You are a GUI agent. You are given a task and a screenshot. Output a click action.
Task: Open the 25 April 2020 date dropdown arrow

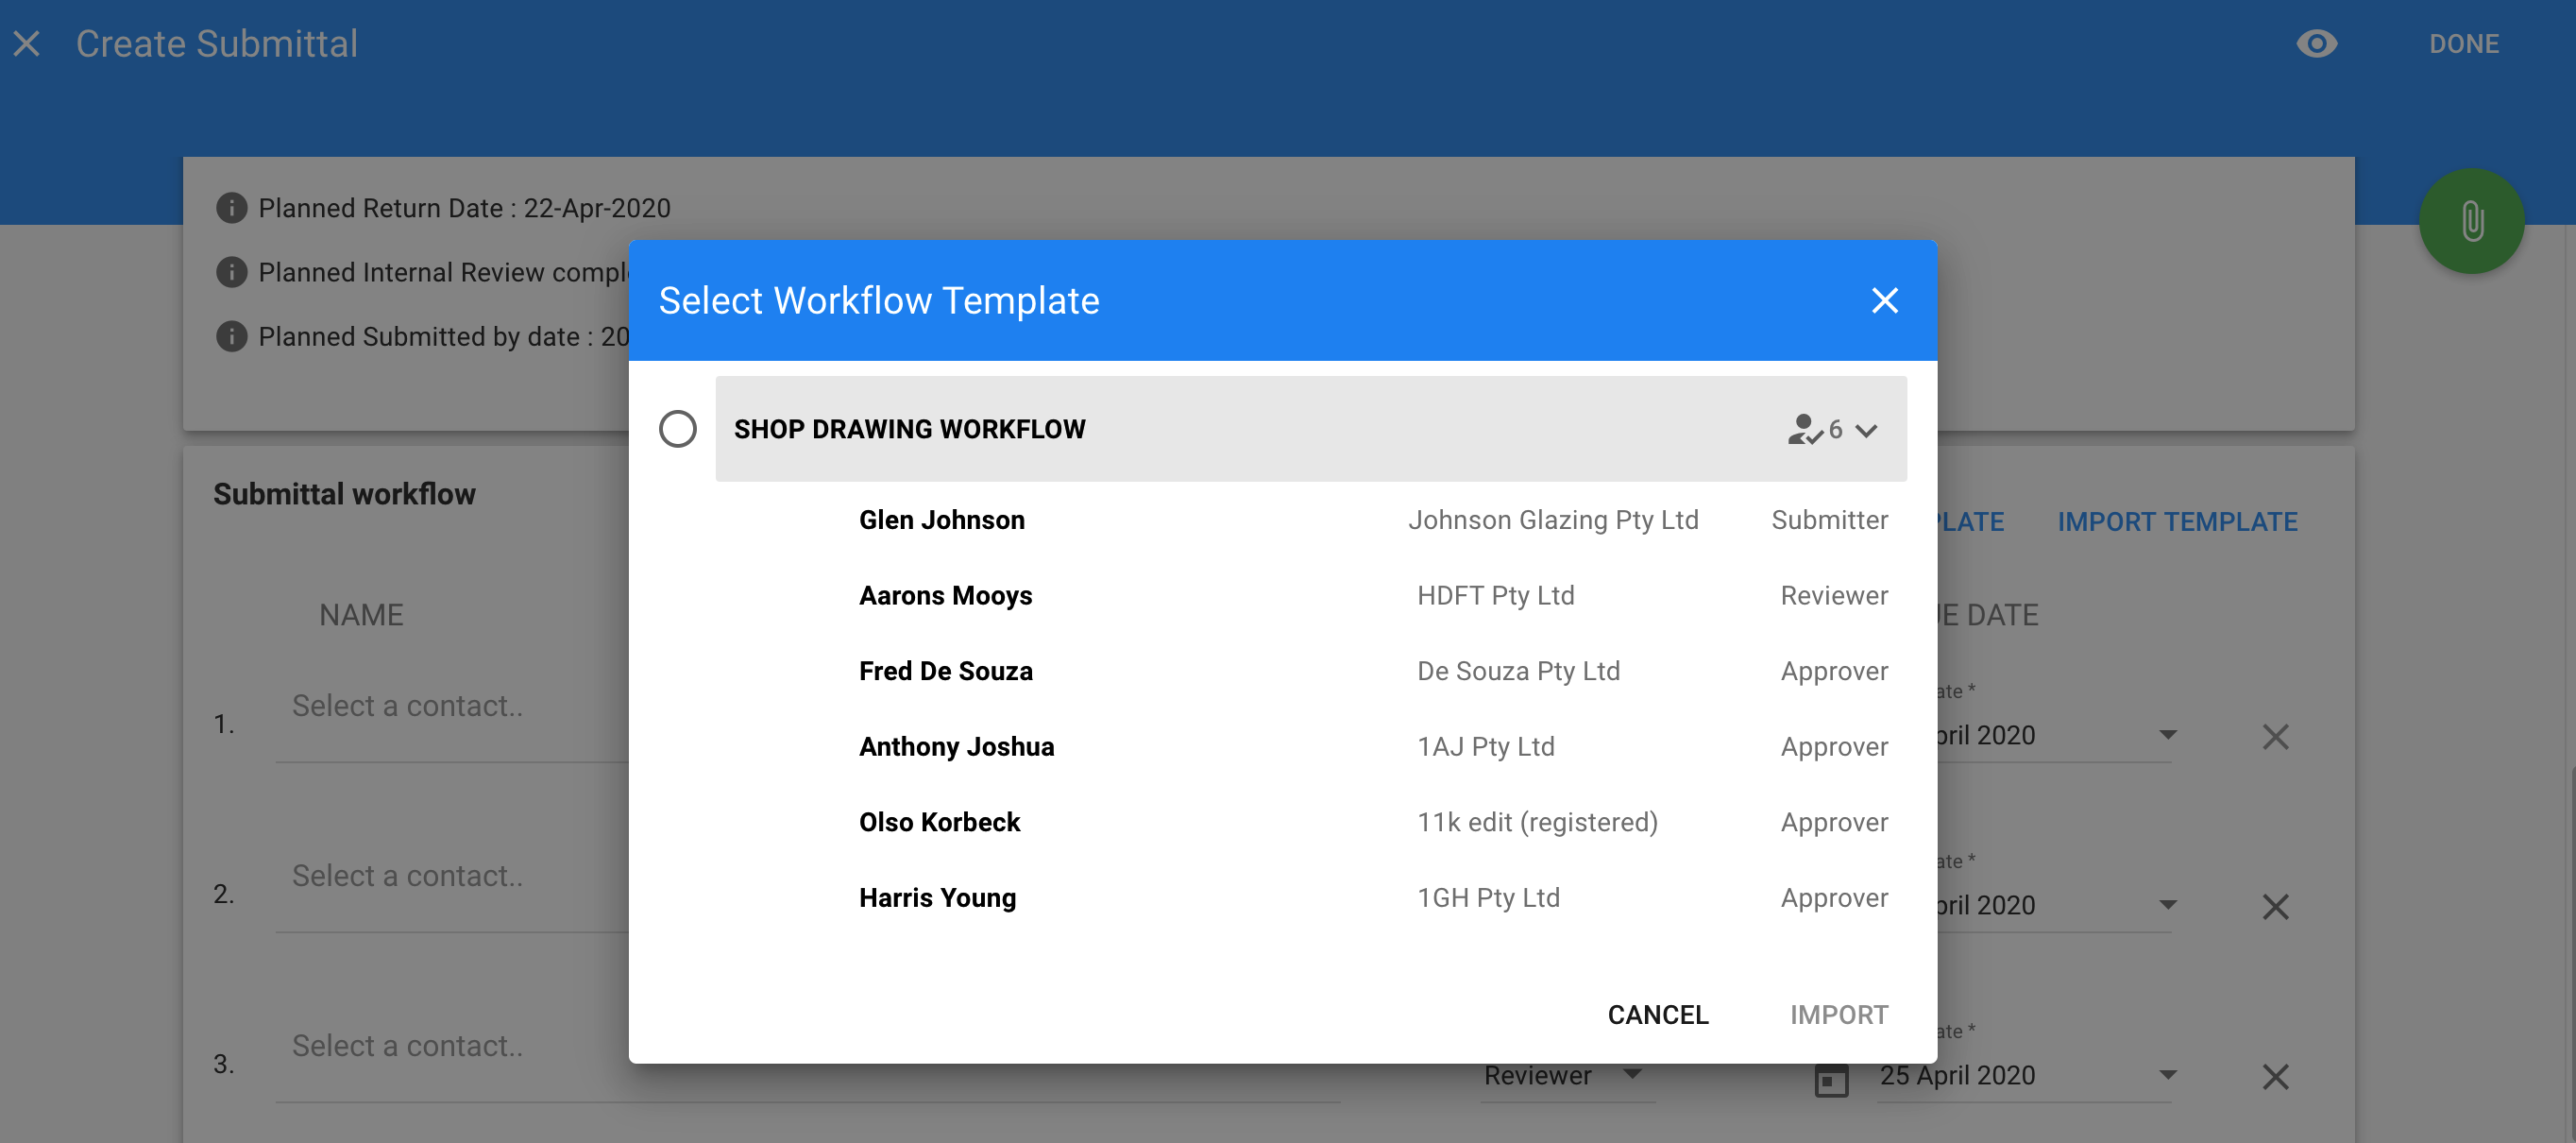2168,1075
